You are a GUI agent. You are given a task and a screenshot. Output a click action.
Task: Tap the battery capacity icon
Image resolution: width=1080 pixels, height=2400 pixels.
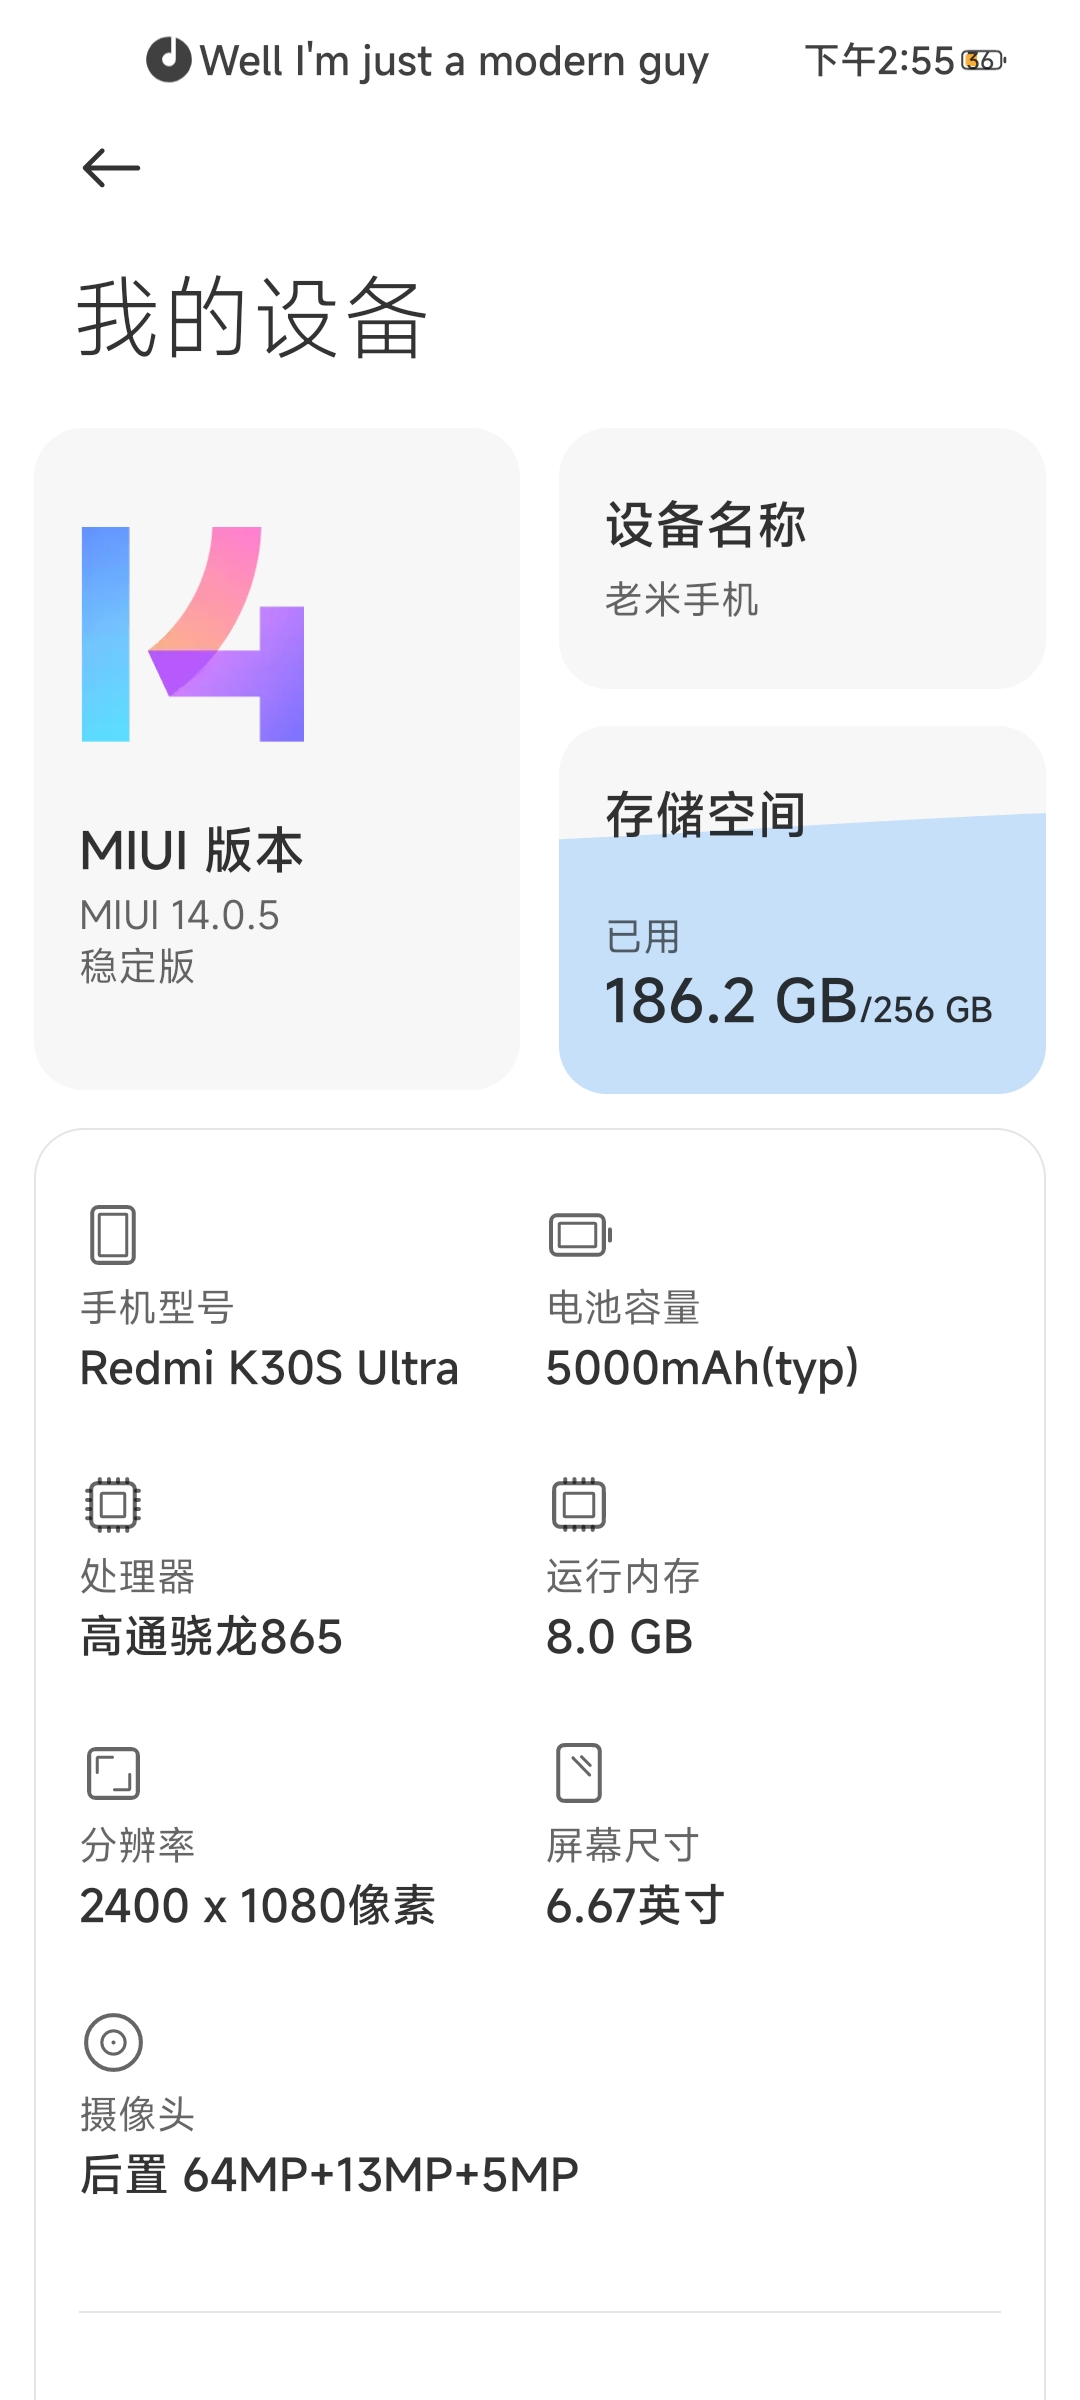coord(580,1234)
